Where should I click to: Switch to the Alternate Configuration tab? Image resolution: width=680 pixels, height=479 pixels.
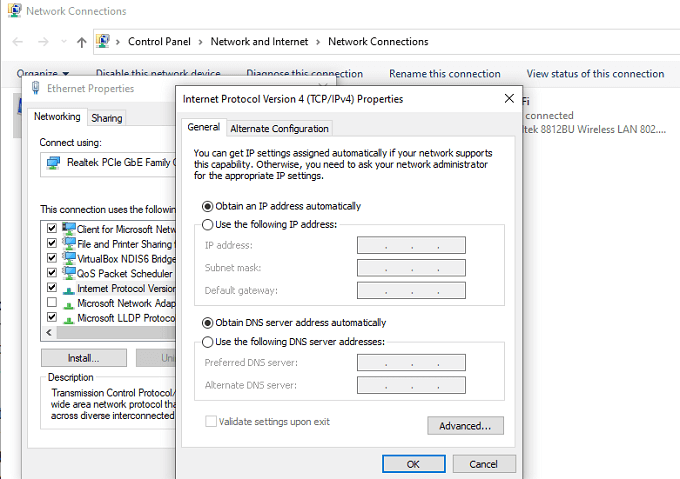[279, 128]
